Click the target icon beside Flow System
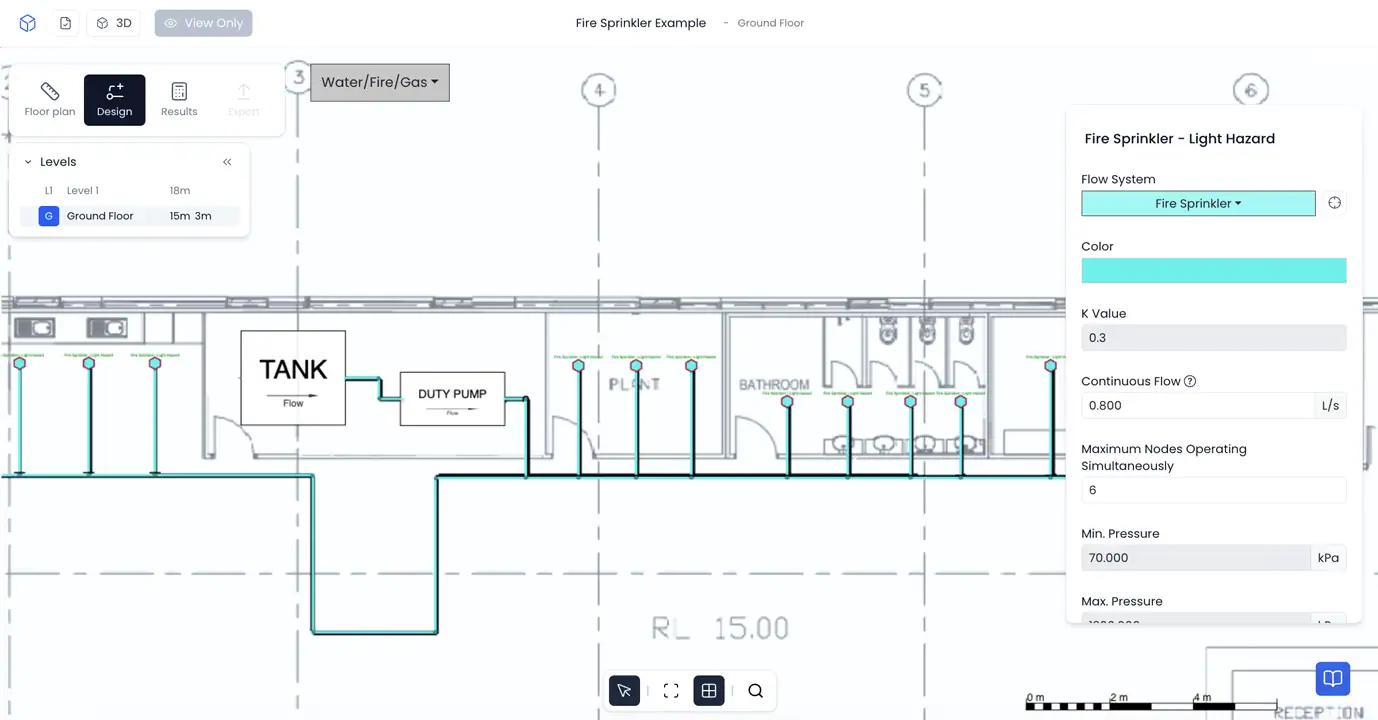This screenshot has width=1378, height=720. click(1334, 203)
